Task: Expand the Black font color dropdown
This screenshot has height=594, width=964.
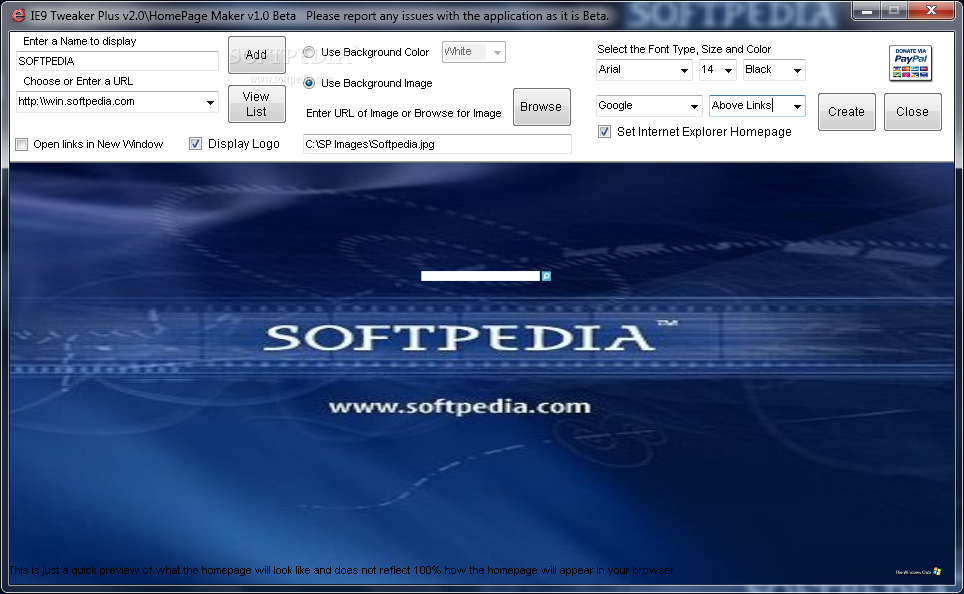Action: (797, 70)
